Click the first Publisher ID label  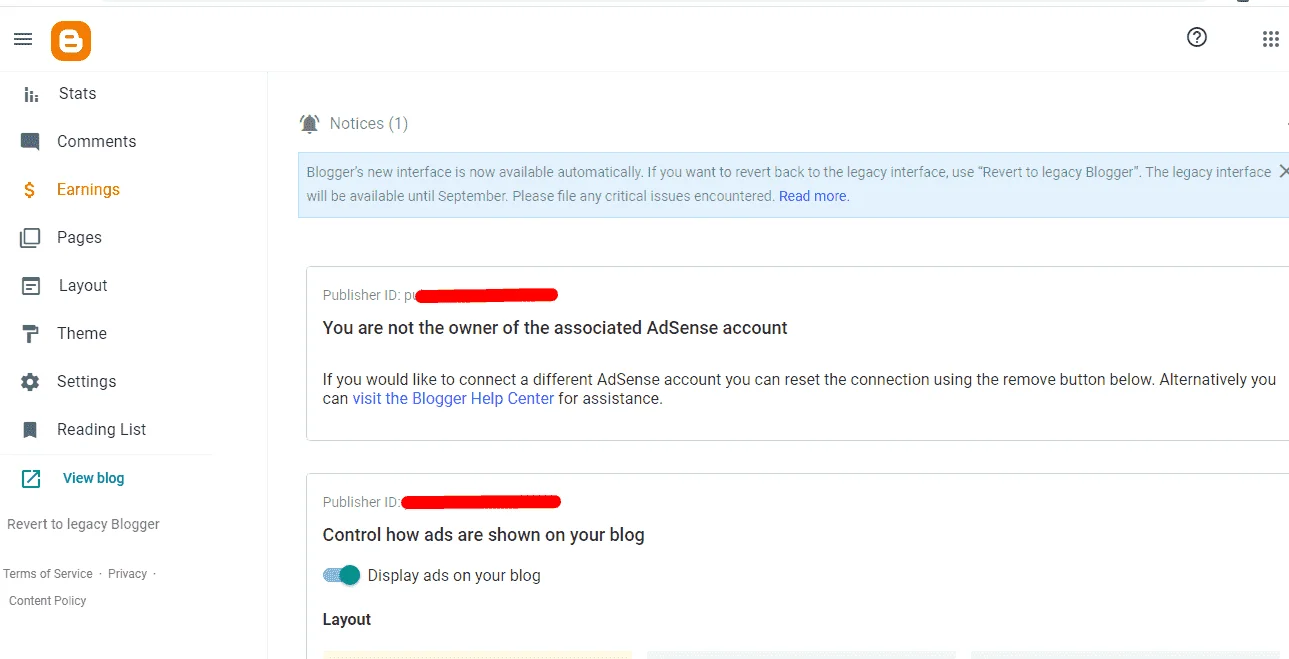point(362,296)
